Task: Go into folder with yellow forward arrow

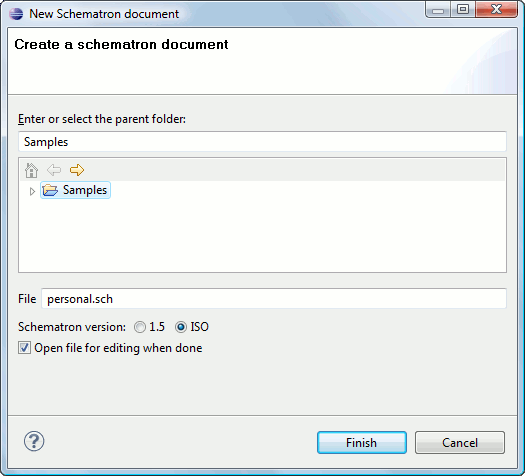Action: coord(77,170)
